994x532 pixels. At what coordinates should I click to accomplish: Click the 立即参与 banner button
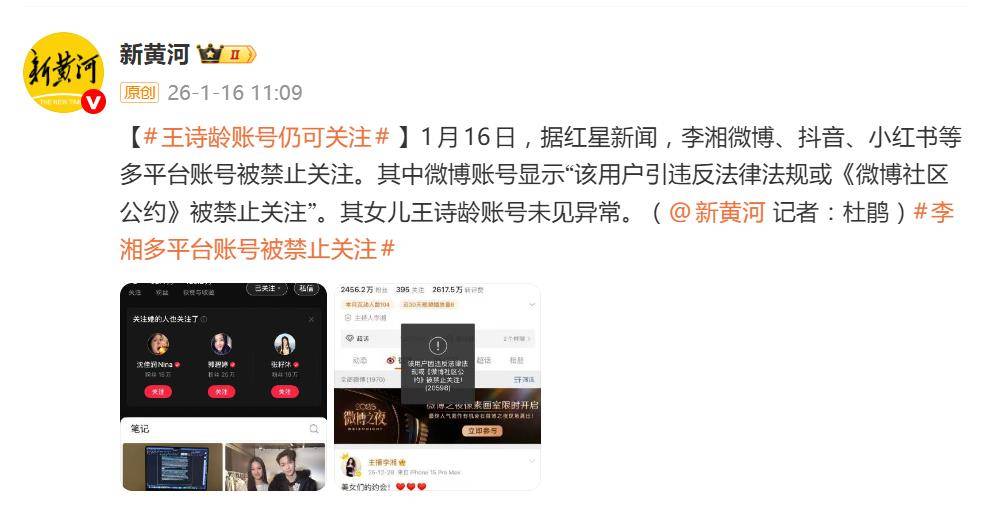pyautogui.click(x=482, y=431)
